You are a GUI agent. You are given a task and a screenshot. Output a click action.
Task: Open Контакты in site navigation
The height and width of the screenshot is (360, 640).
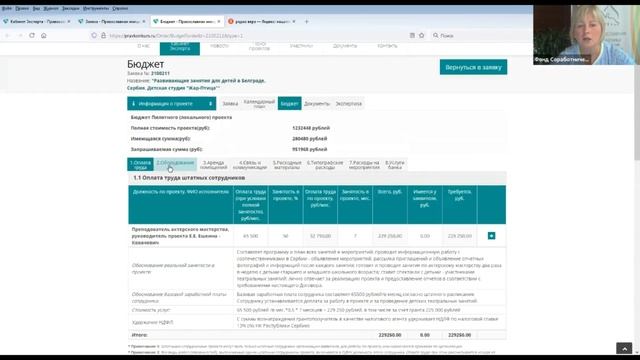tap(387, 46)
